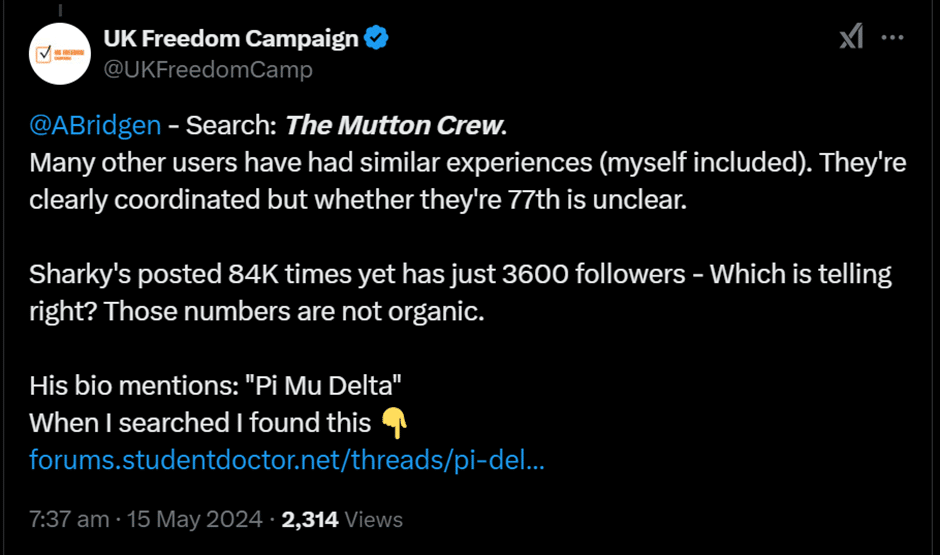View the 2,314 view count
This screenshot has height=555, width=940.
tap(310, 519)
